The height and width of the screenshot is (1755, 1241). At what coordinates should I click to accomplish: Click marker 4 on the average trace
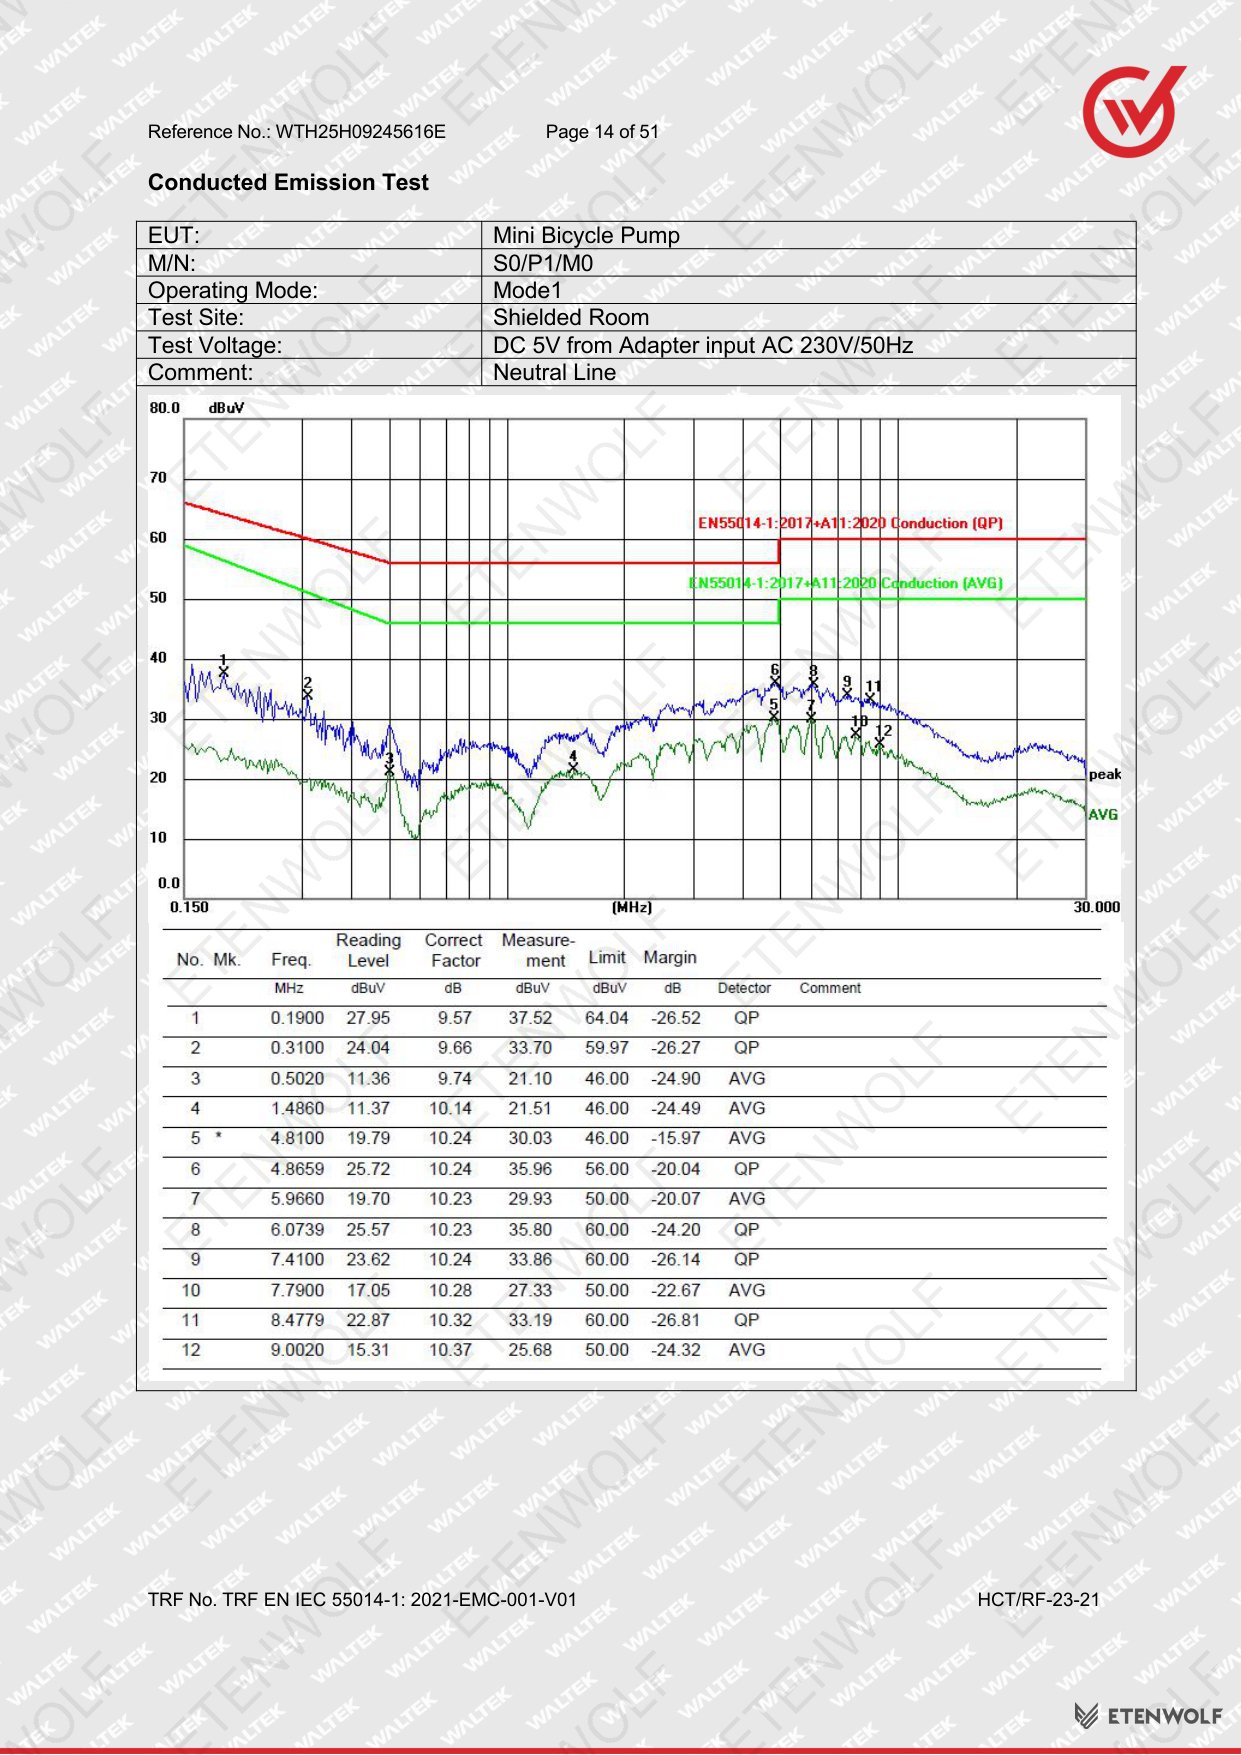click(x=573, y=767)
